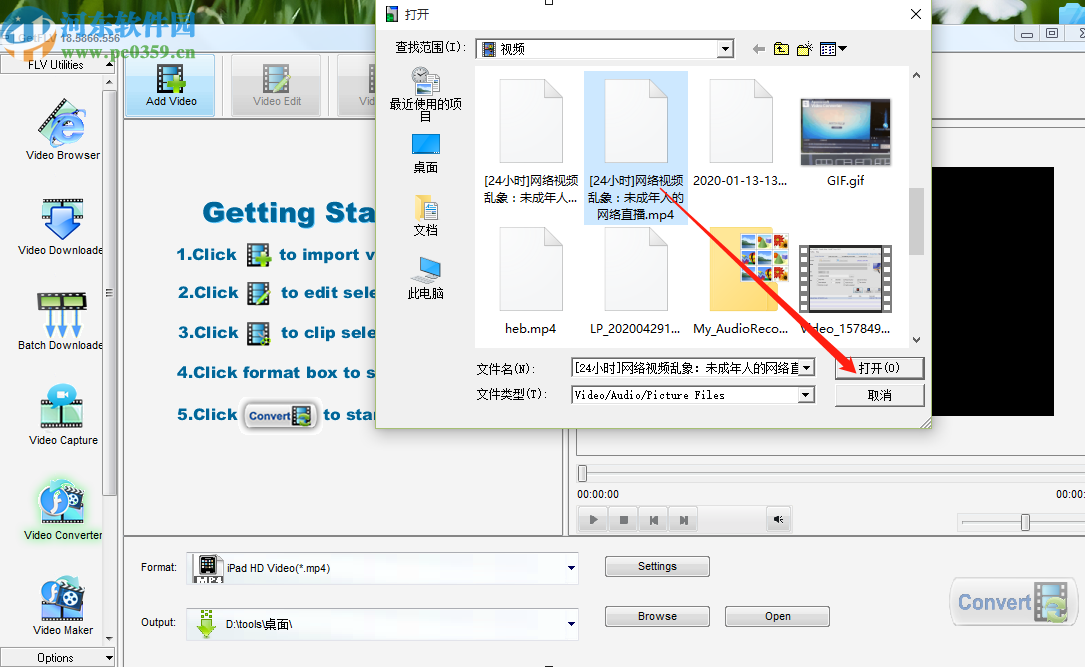
Task: Click 取消 cancel button
Action: [879, 395]
